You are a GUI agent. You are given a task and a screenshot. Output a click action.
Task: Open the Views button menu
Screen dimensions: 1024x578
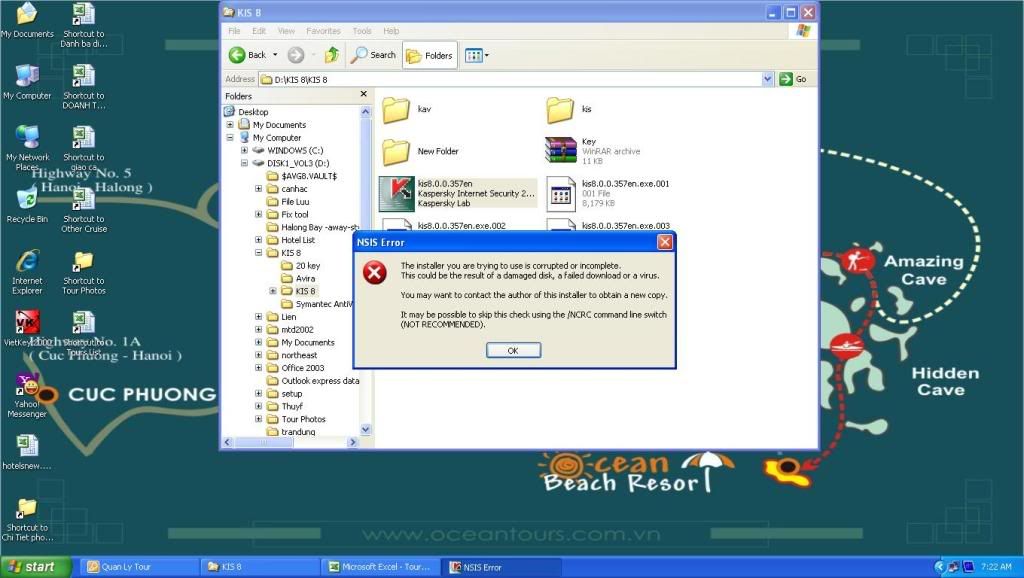[477, 56]
